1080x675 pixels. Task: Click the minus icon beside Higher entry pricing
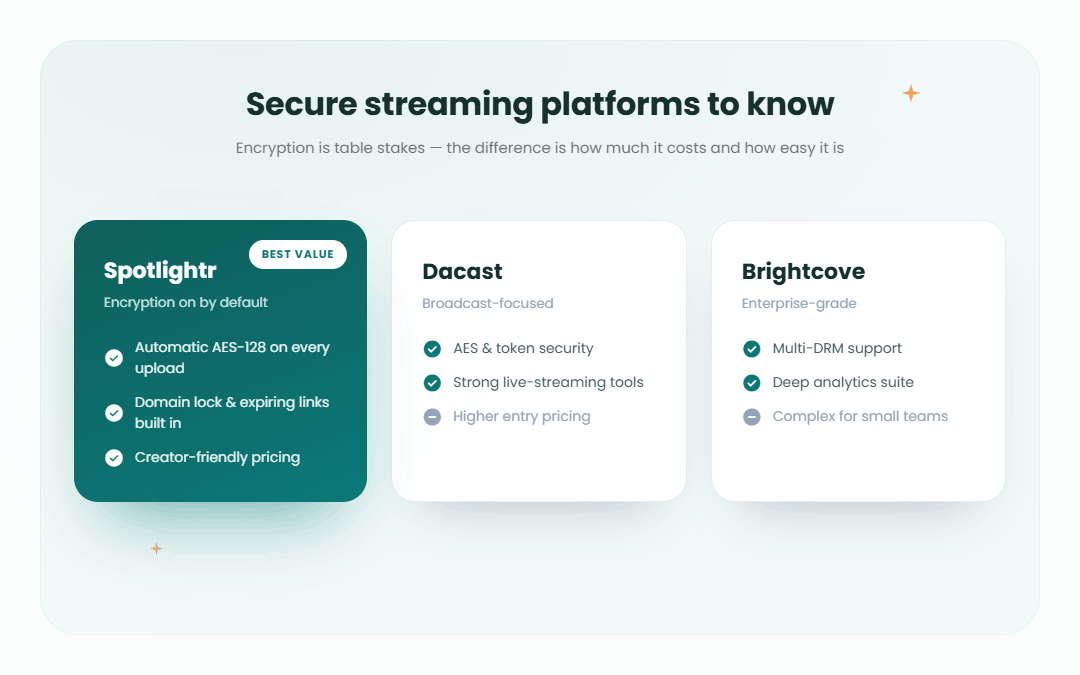(432, 417)
